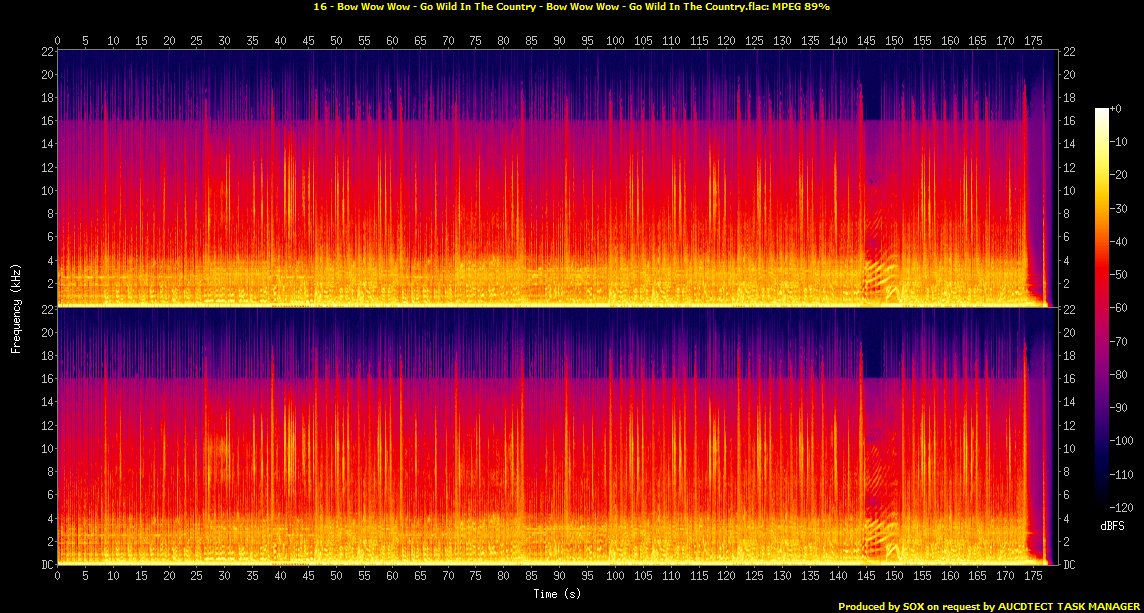Click the 100 second mark on bottom time axis
1144x613 pixels.
tap(615, 577)
